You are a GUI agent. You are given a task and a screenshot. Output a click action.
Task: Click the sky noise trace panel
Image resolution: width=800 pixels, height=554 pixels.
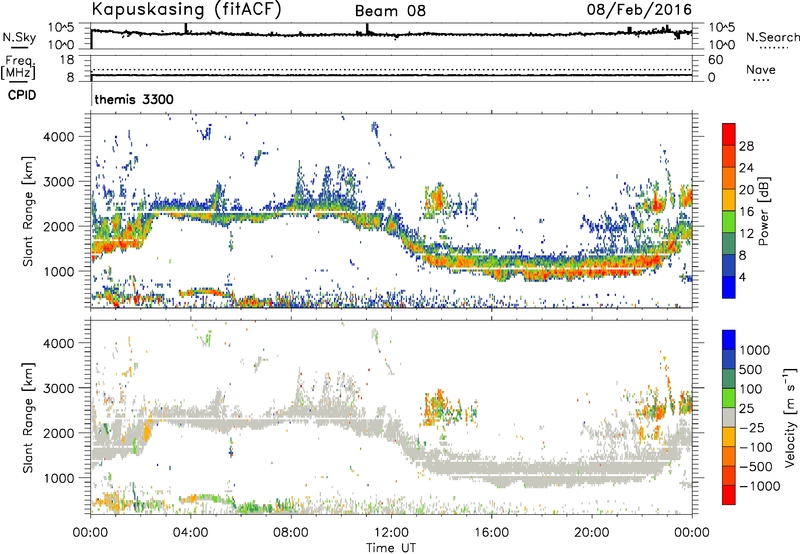[391, 36]
